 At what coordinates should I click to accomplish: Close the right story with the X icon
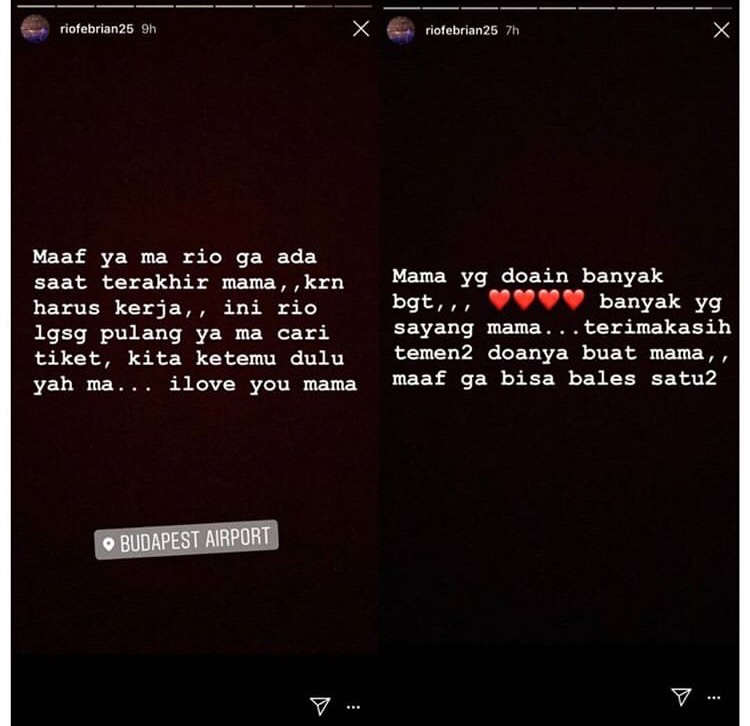pyautogui.click(x=721, y=30)
